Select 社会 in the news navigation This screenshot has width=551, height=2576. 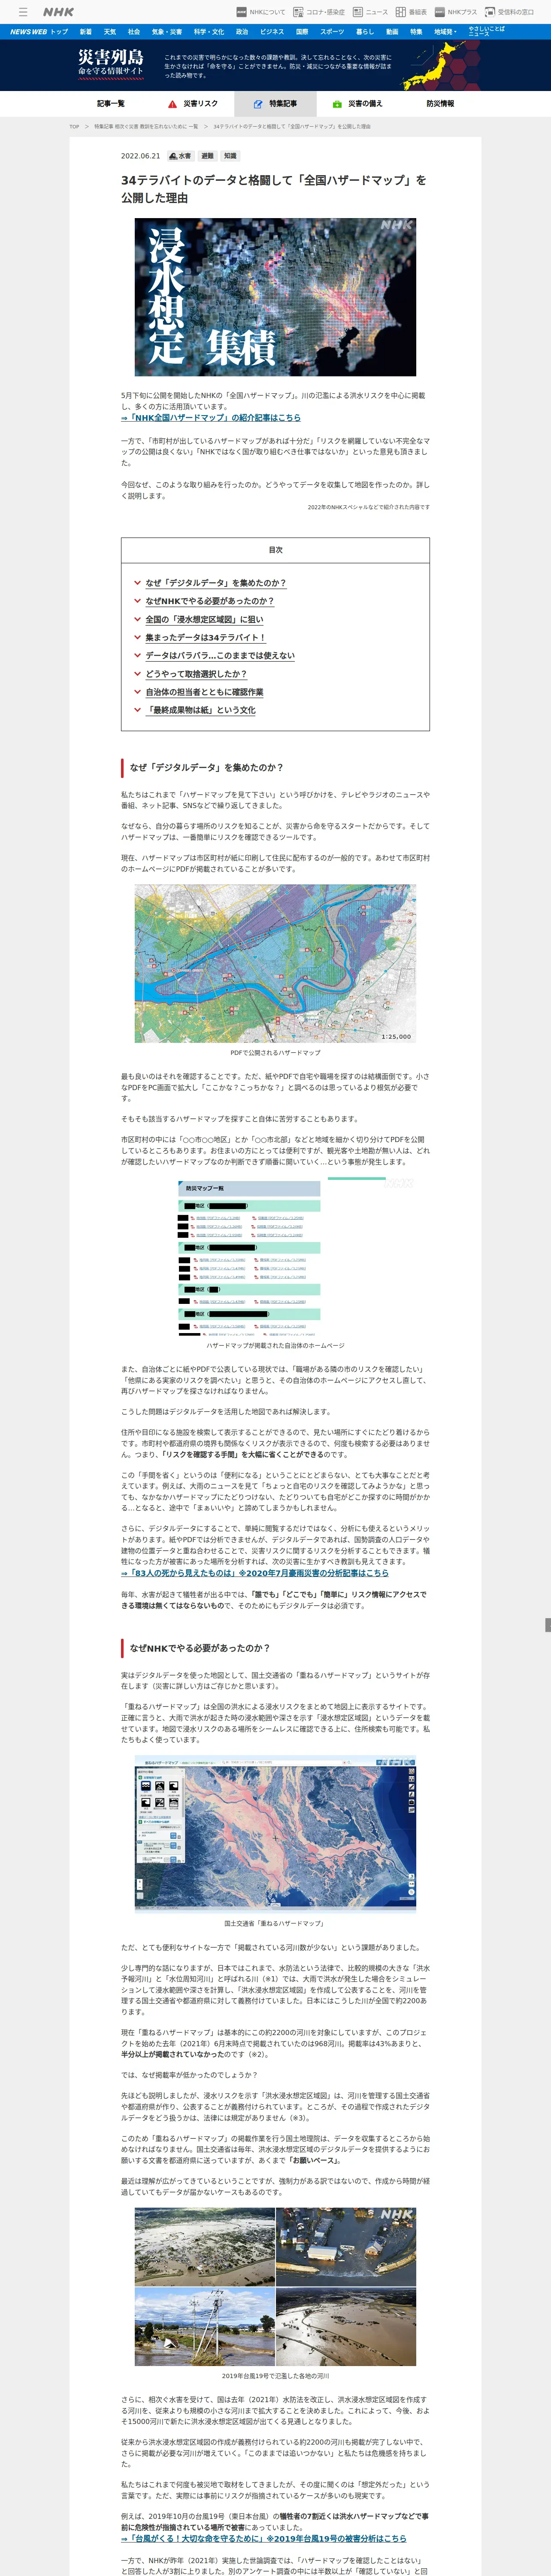click(134, 32)
